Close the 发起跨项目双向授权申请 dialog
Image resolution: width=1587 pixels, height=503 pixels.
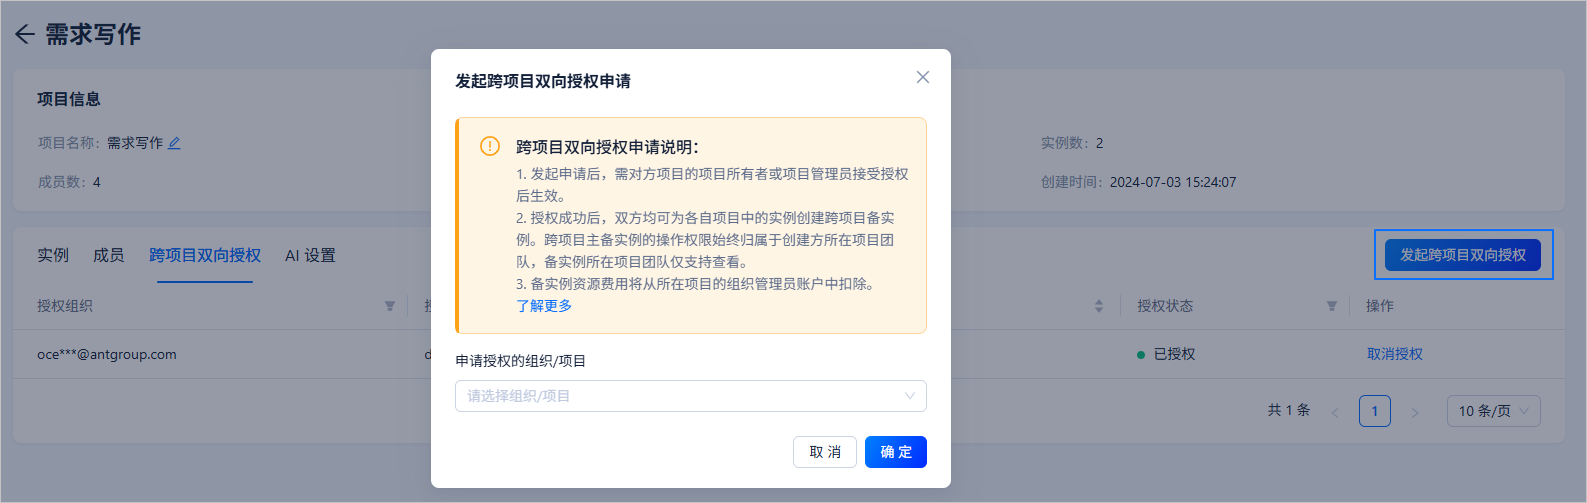click(x=923, y=77)
